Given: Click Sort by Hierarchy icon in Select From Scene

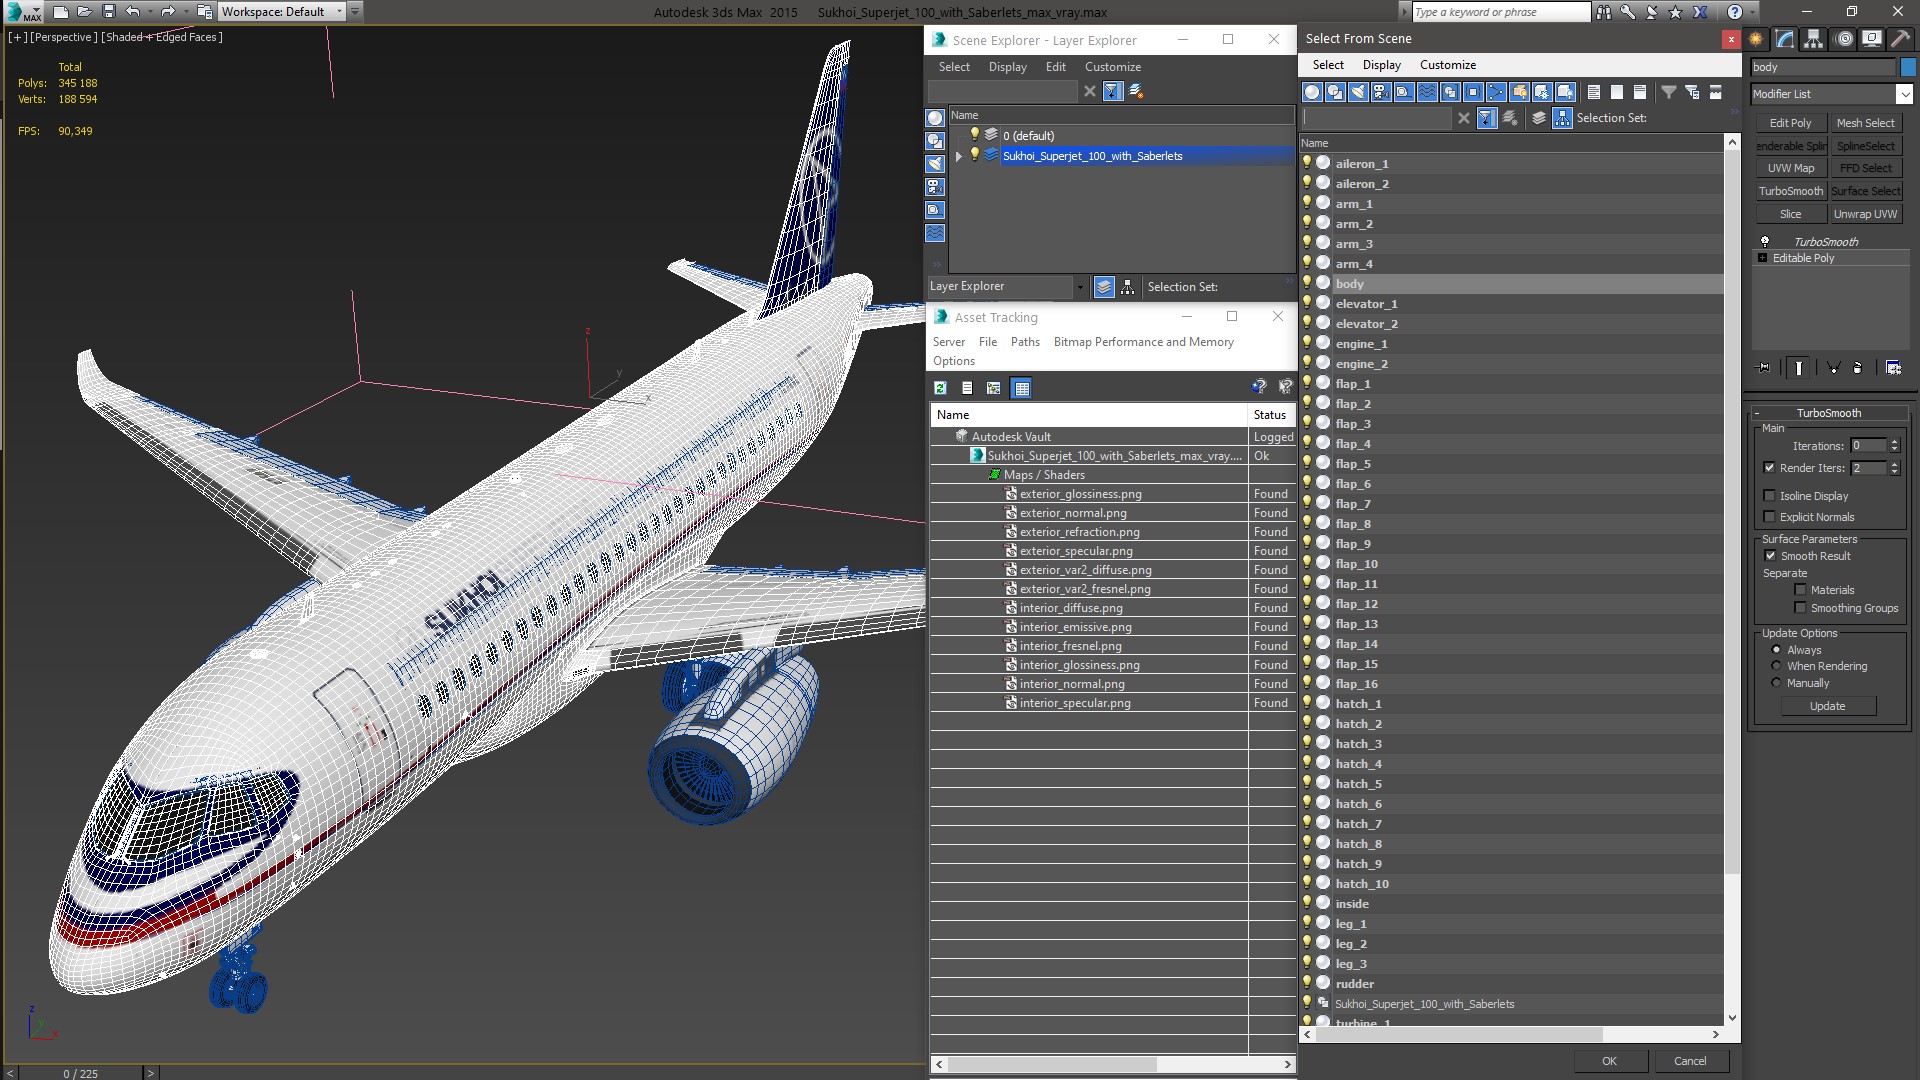Looking at the screenshot, I should pos(1562,118).
